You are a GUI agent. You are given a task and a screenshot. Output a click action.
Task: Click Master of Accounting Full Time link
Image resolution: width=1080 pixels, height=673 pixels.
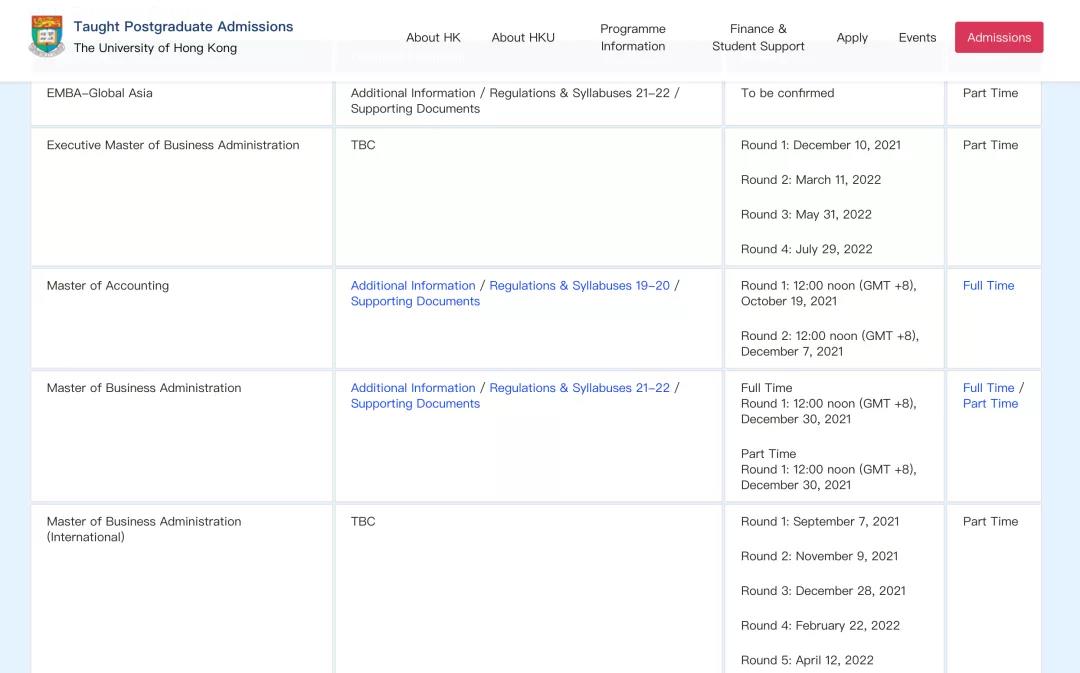(x=988, y=285)
